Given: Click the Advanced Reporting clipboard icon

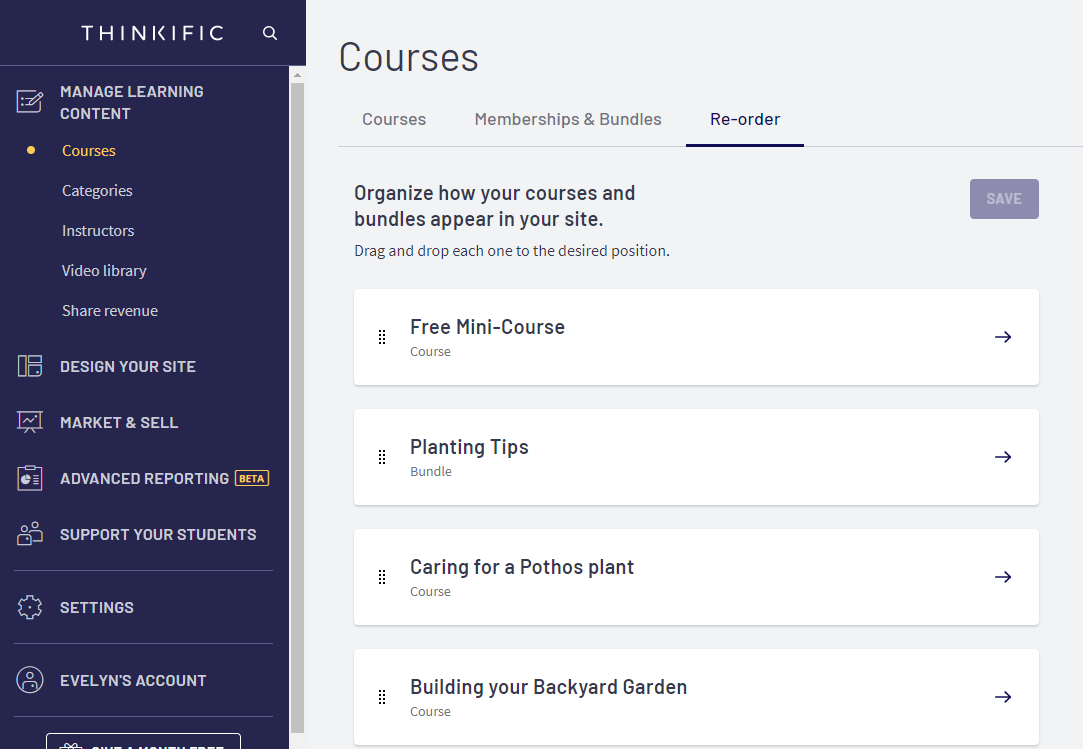Looking at the screenshot, I should click(30, 478).
